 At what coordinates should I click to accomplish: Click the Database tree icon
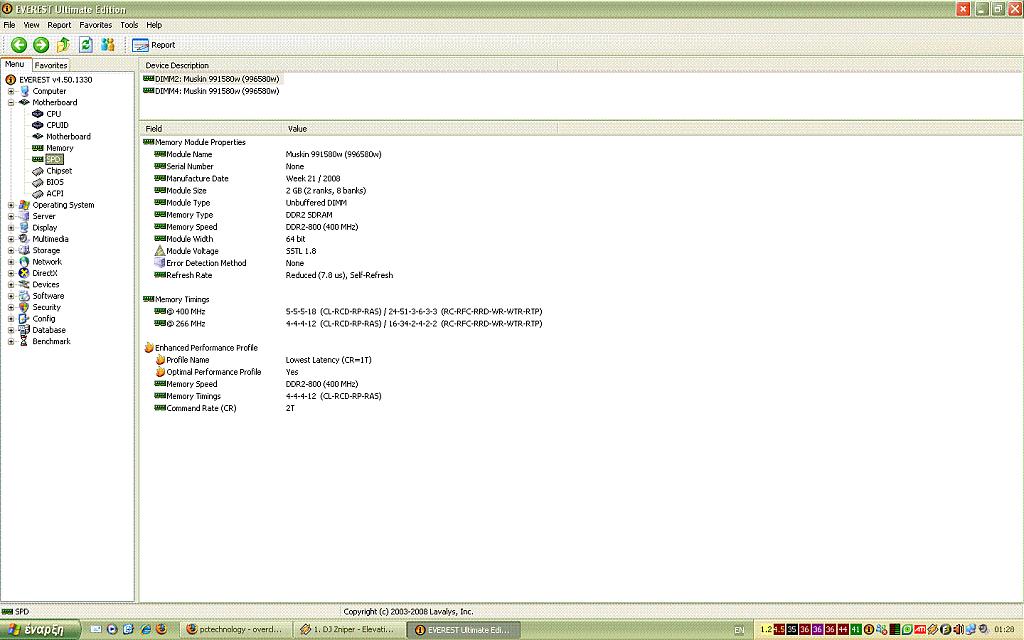coord(24,330)
